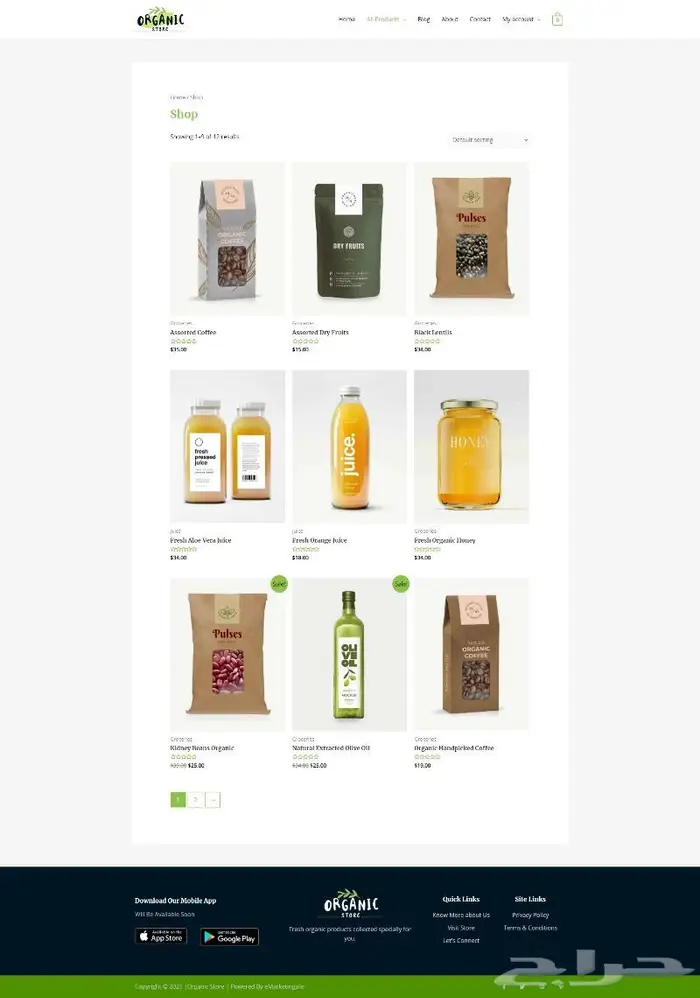Click the next page arrow button

pos(213,799)
